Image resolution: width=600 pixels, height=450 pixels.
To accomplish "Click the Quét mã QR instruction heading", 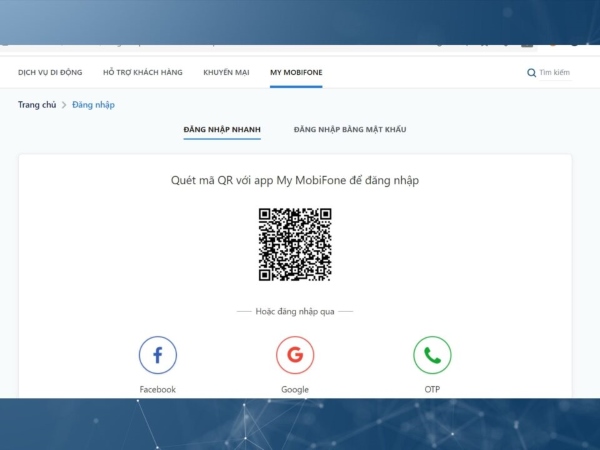I will click(x=295, y=180).
